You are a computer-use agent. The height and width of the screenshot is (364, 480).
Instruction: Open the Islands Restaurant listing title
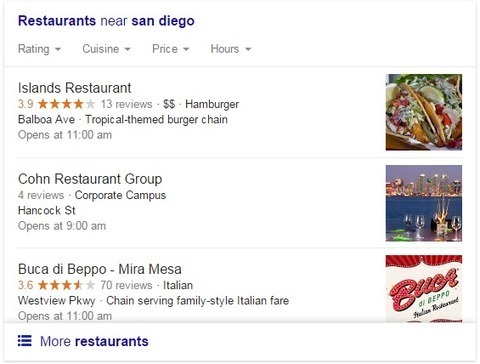pyautogui.click(x=75, y=88)
